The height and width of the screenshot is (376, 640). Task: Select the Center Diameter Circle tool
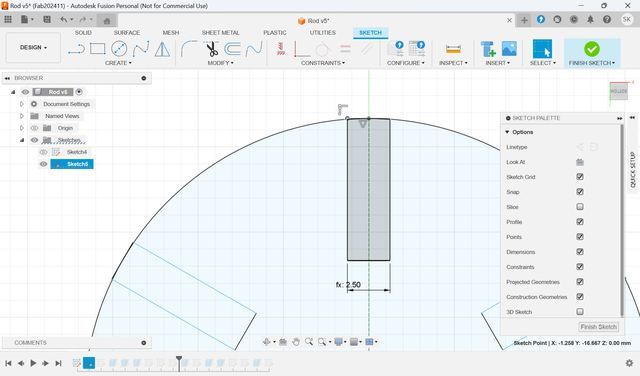pos(119,49)
